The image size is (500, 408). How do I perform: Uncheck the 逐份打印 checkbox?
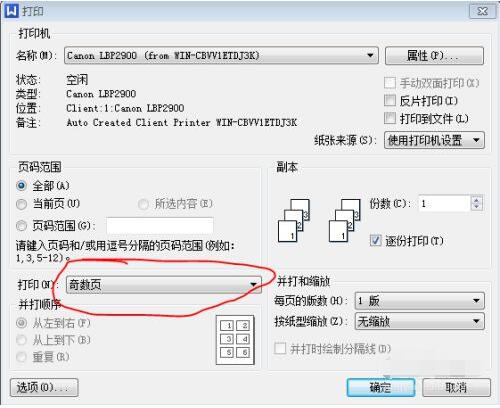pyautogui.click(x=375, y=240)
